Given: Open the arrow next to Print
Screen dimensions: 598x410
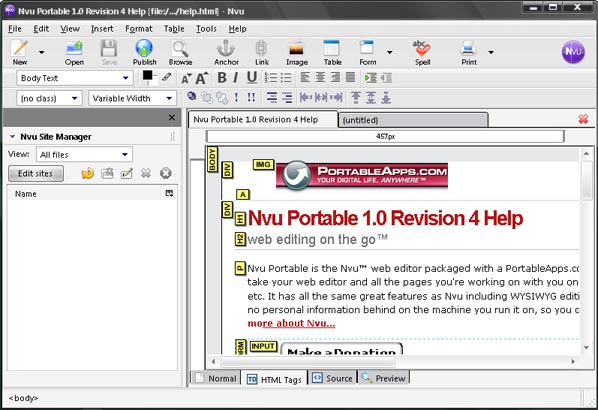Looking at the screenshot, I should coord(491,52).
